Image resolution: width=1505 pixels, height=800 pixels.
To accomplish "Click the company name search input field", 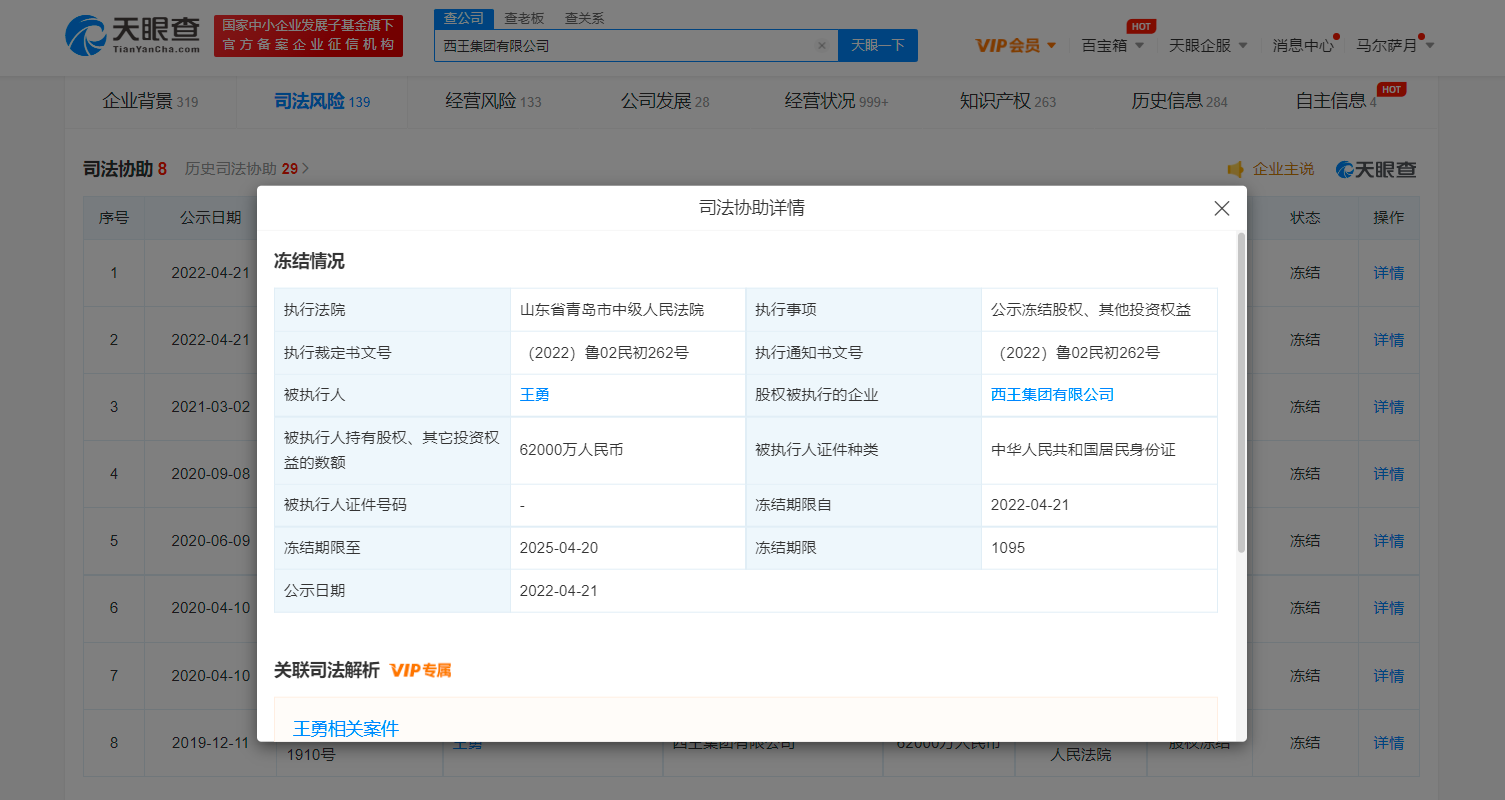I will 620,46.
